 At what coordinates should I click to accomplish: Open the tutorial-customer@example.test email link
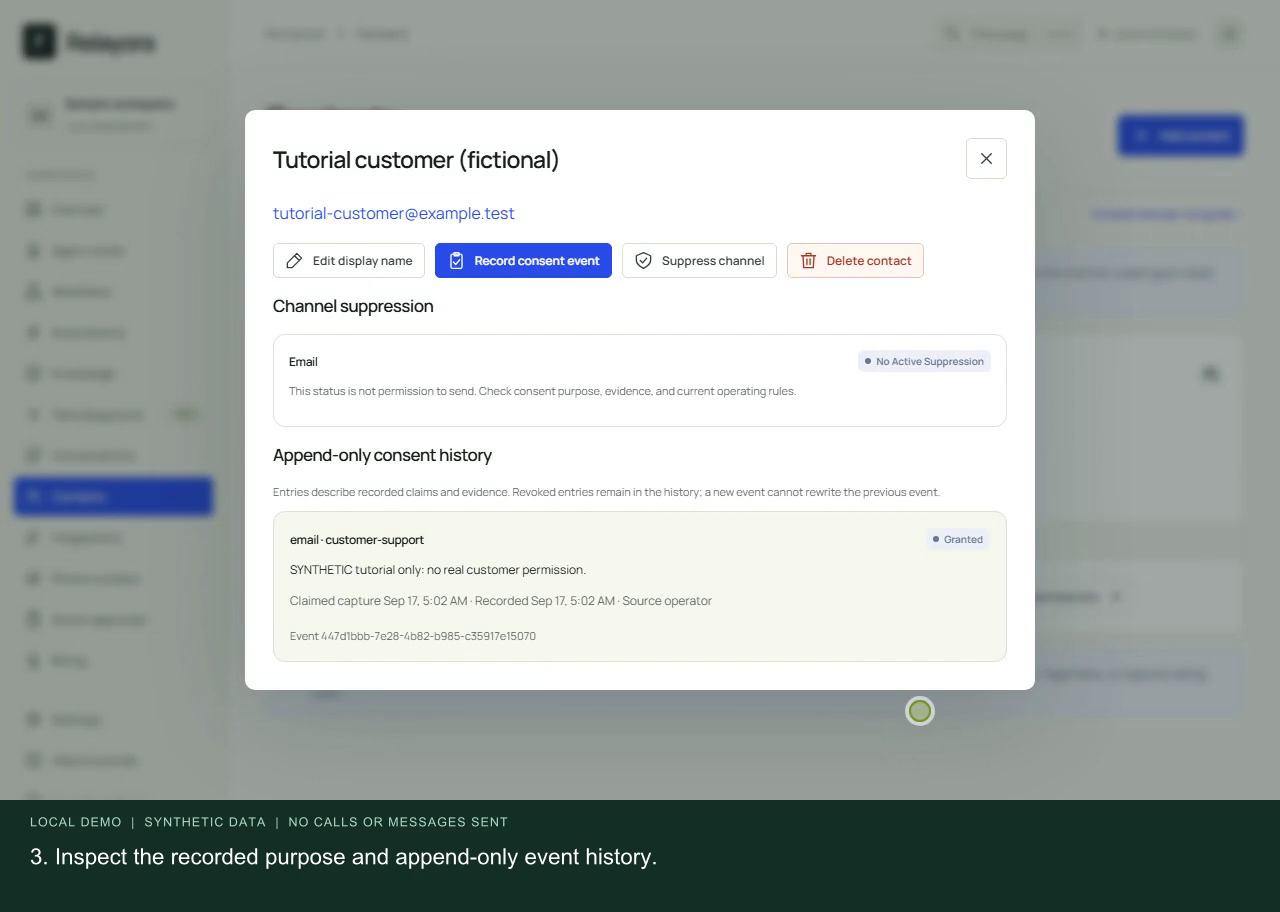click(394, 213)
